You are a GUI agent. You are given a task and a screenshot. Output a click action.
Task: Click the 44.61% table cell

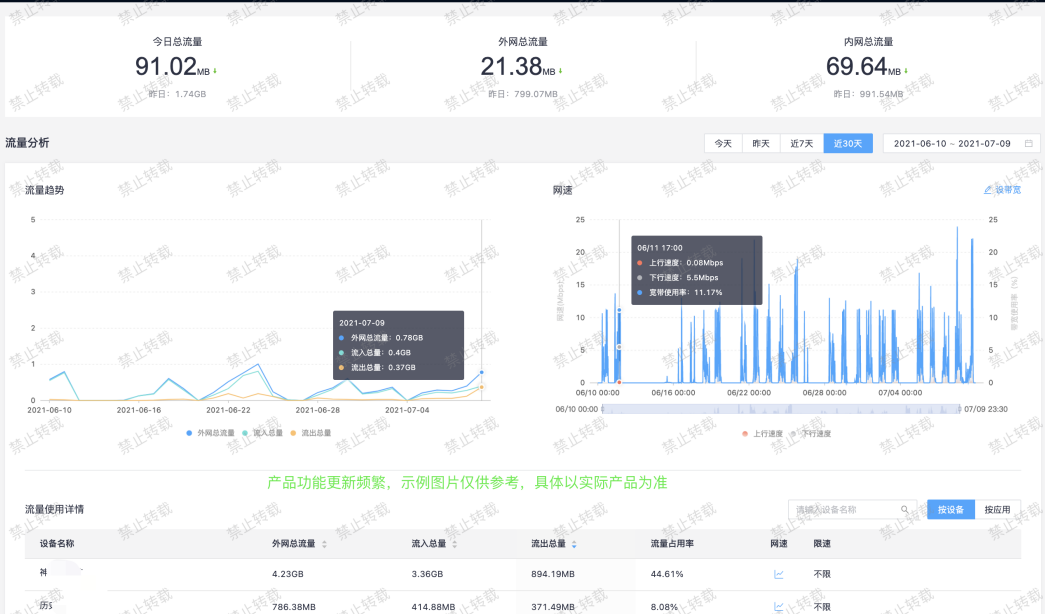tap(666, 574)
